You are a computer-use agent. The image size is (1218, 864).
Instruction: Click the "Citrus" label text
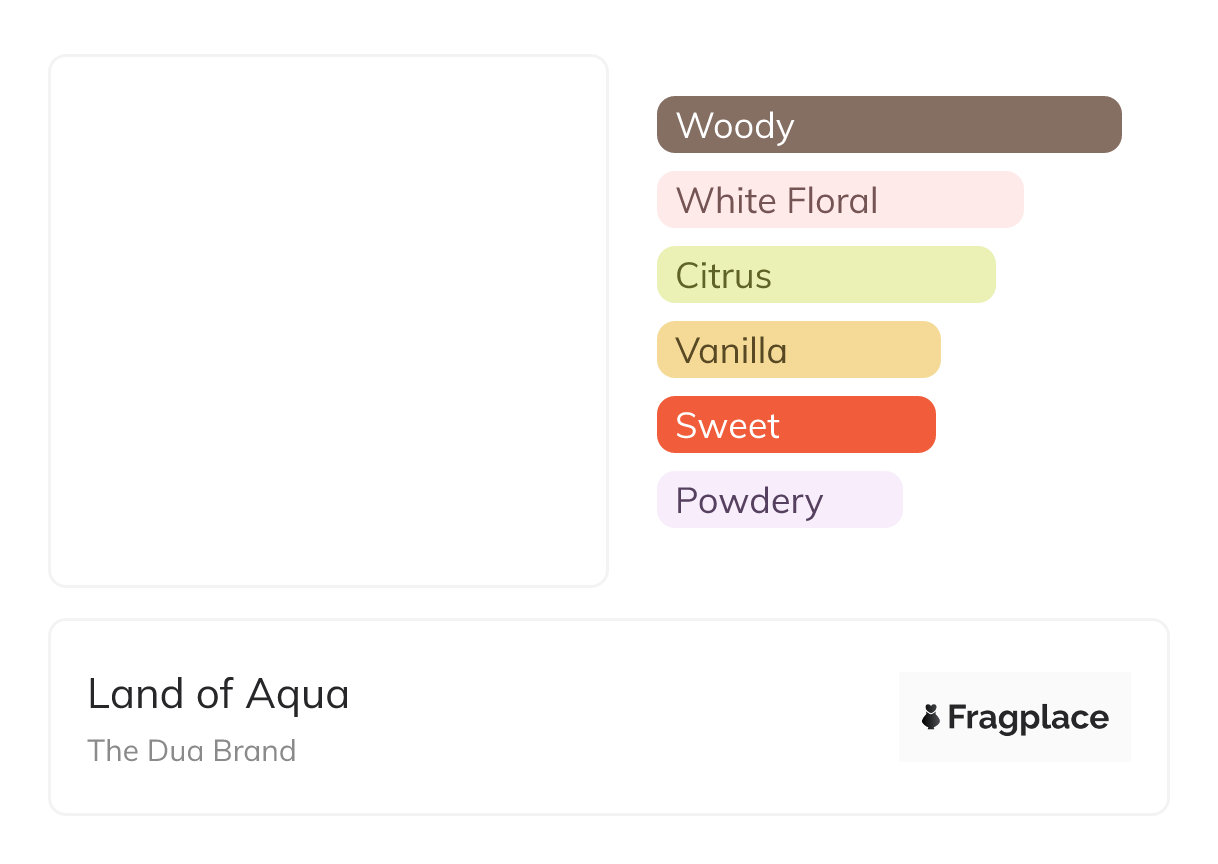[x=723, y=276]
